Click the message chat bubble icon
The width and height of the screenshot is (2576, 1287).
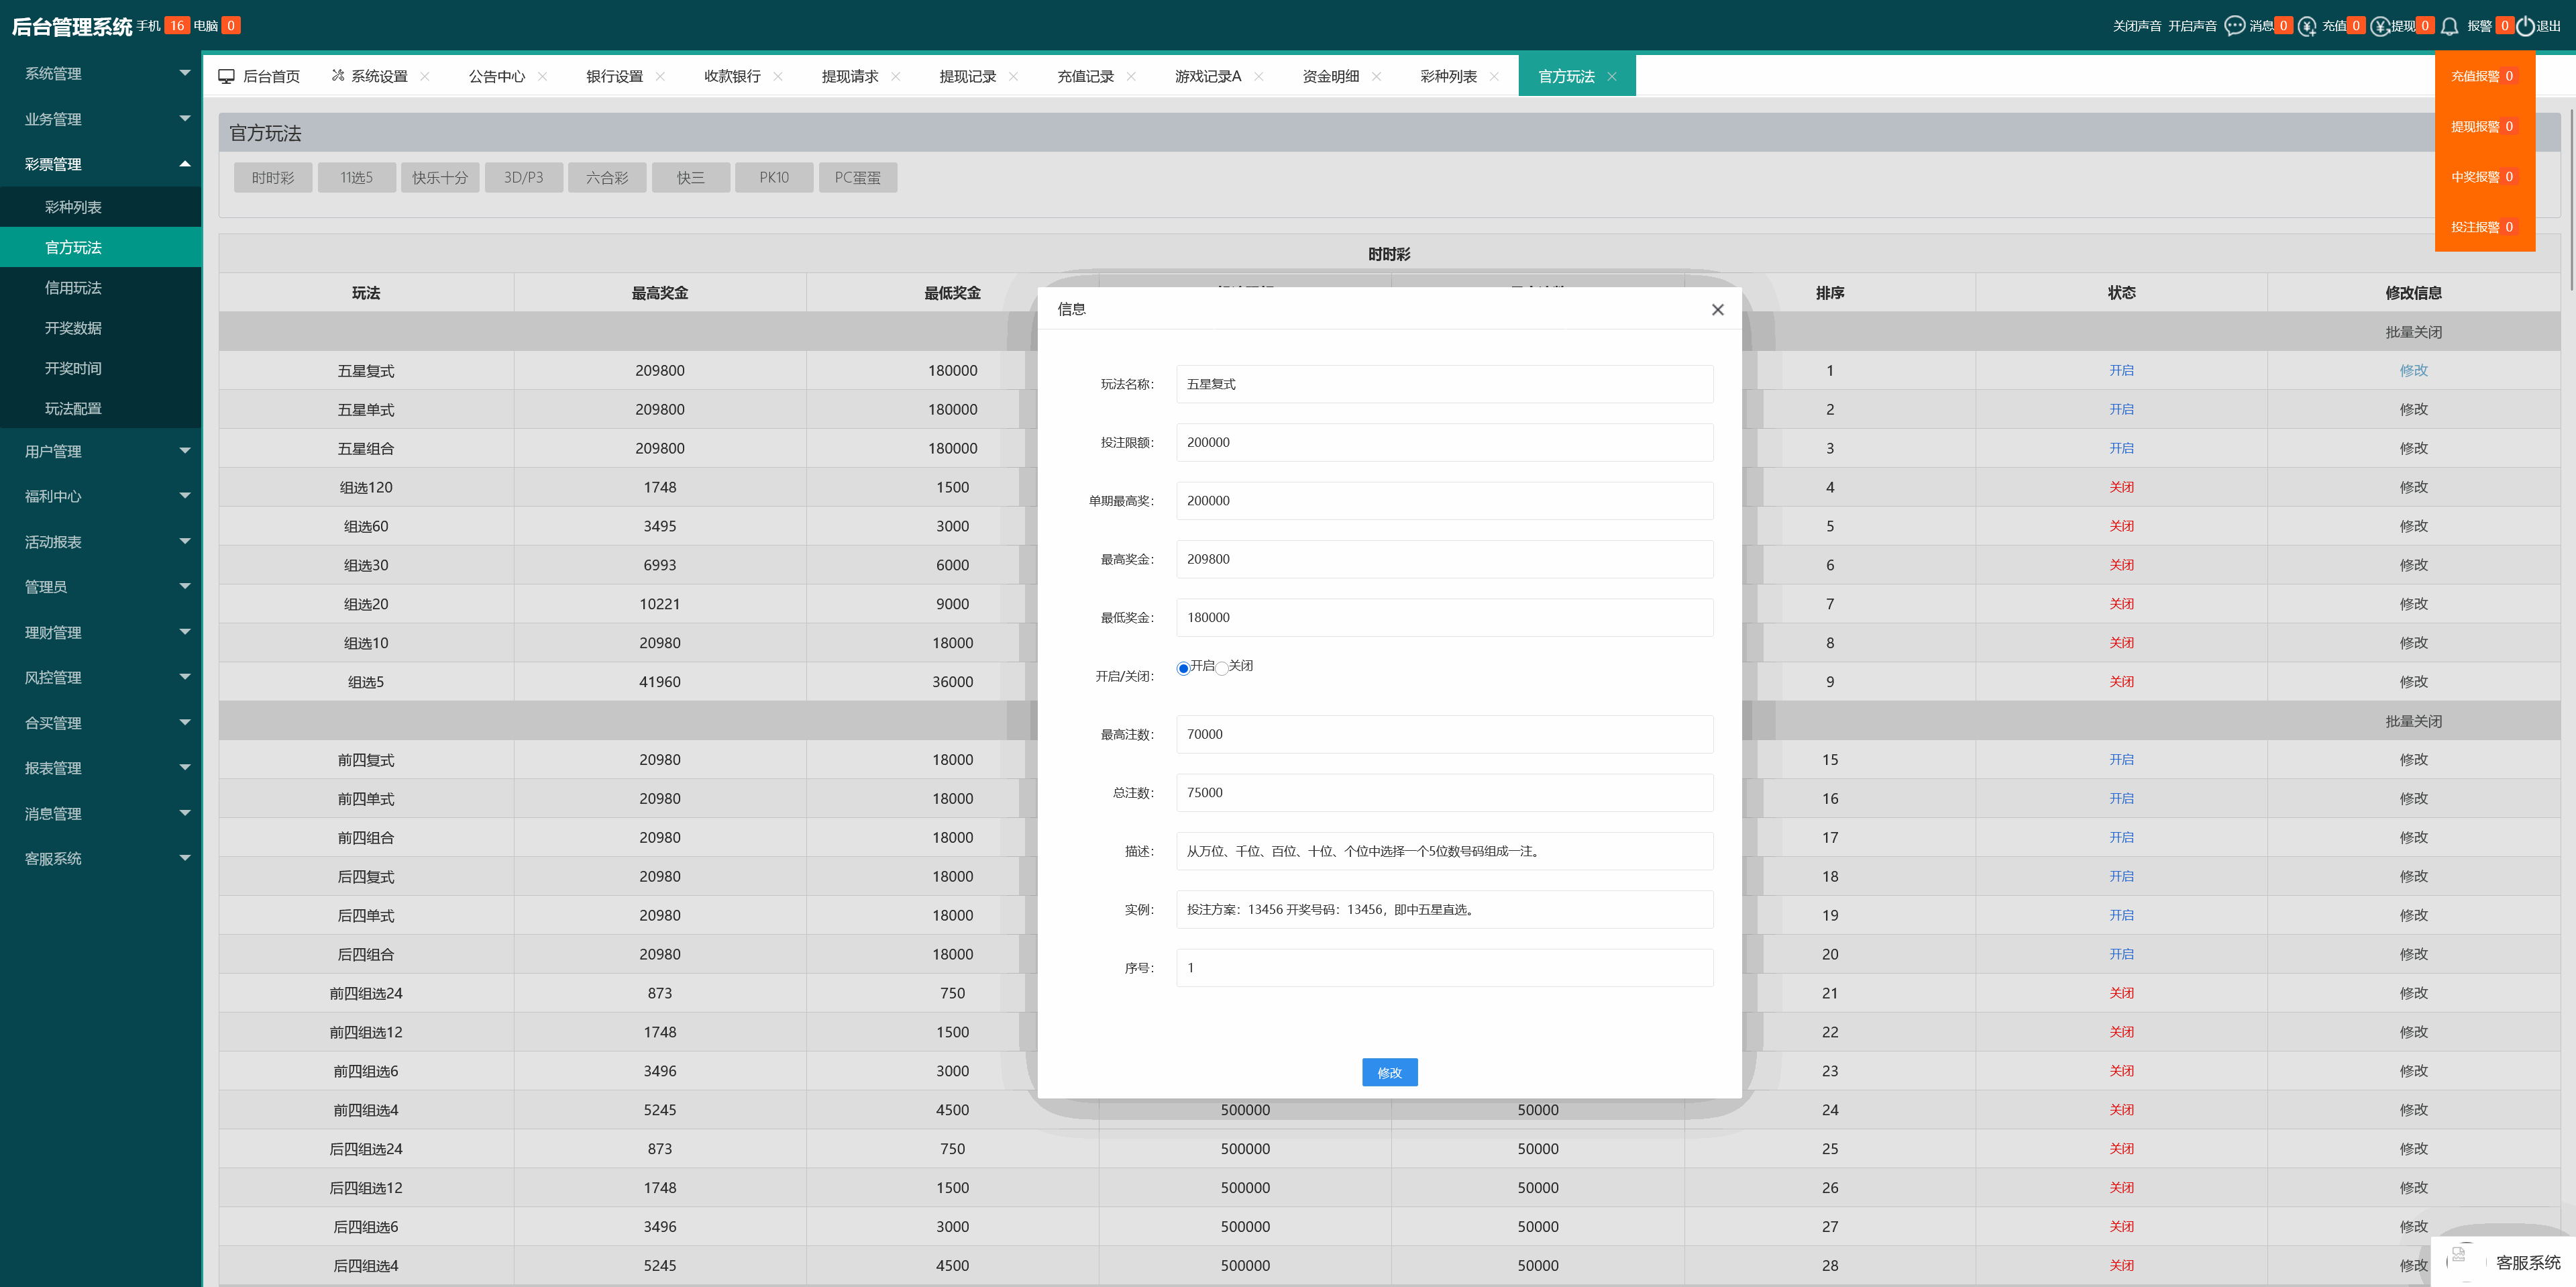point(2234,26)
